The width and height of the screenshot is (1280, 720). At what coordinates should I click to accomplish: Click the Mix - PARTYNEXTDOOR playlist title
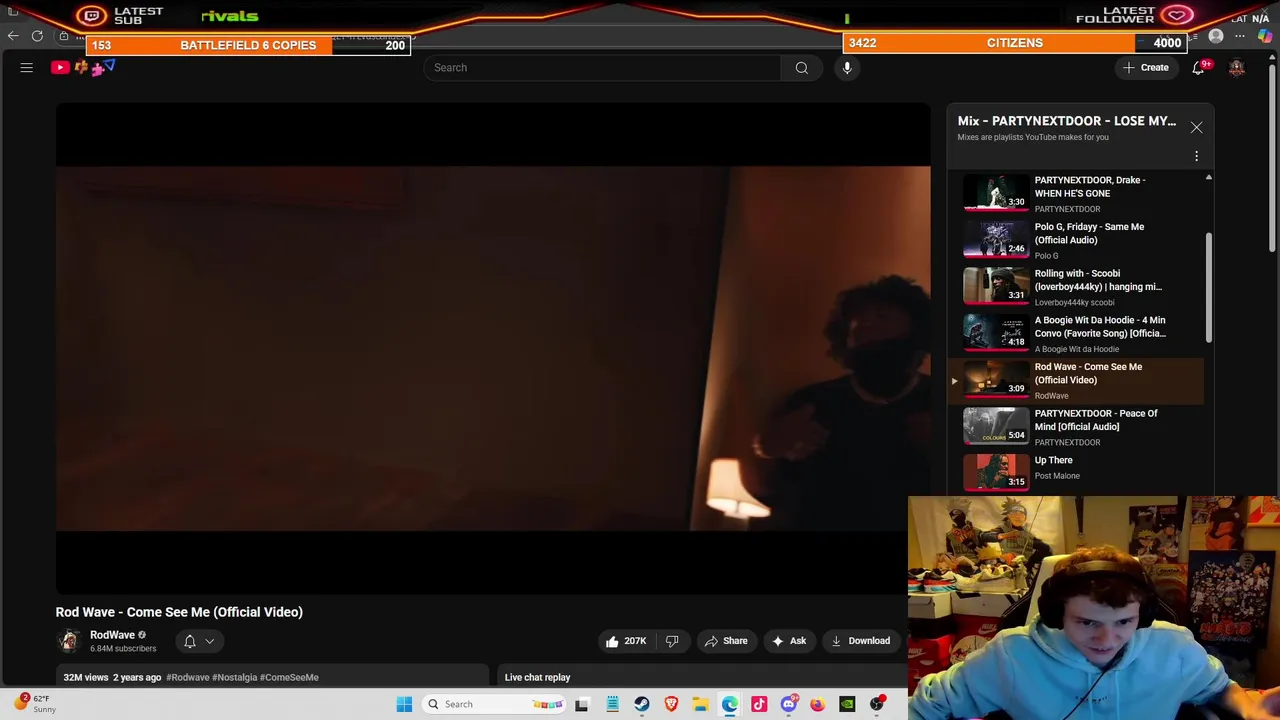pyautogui.click(x=1067, y=121)
